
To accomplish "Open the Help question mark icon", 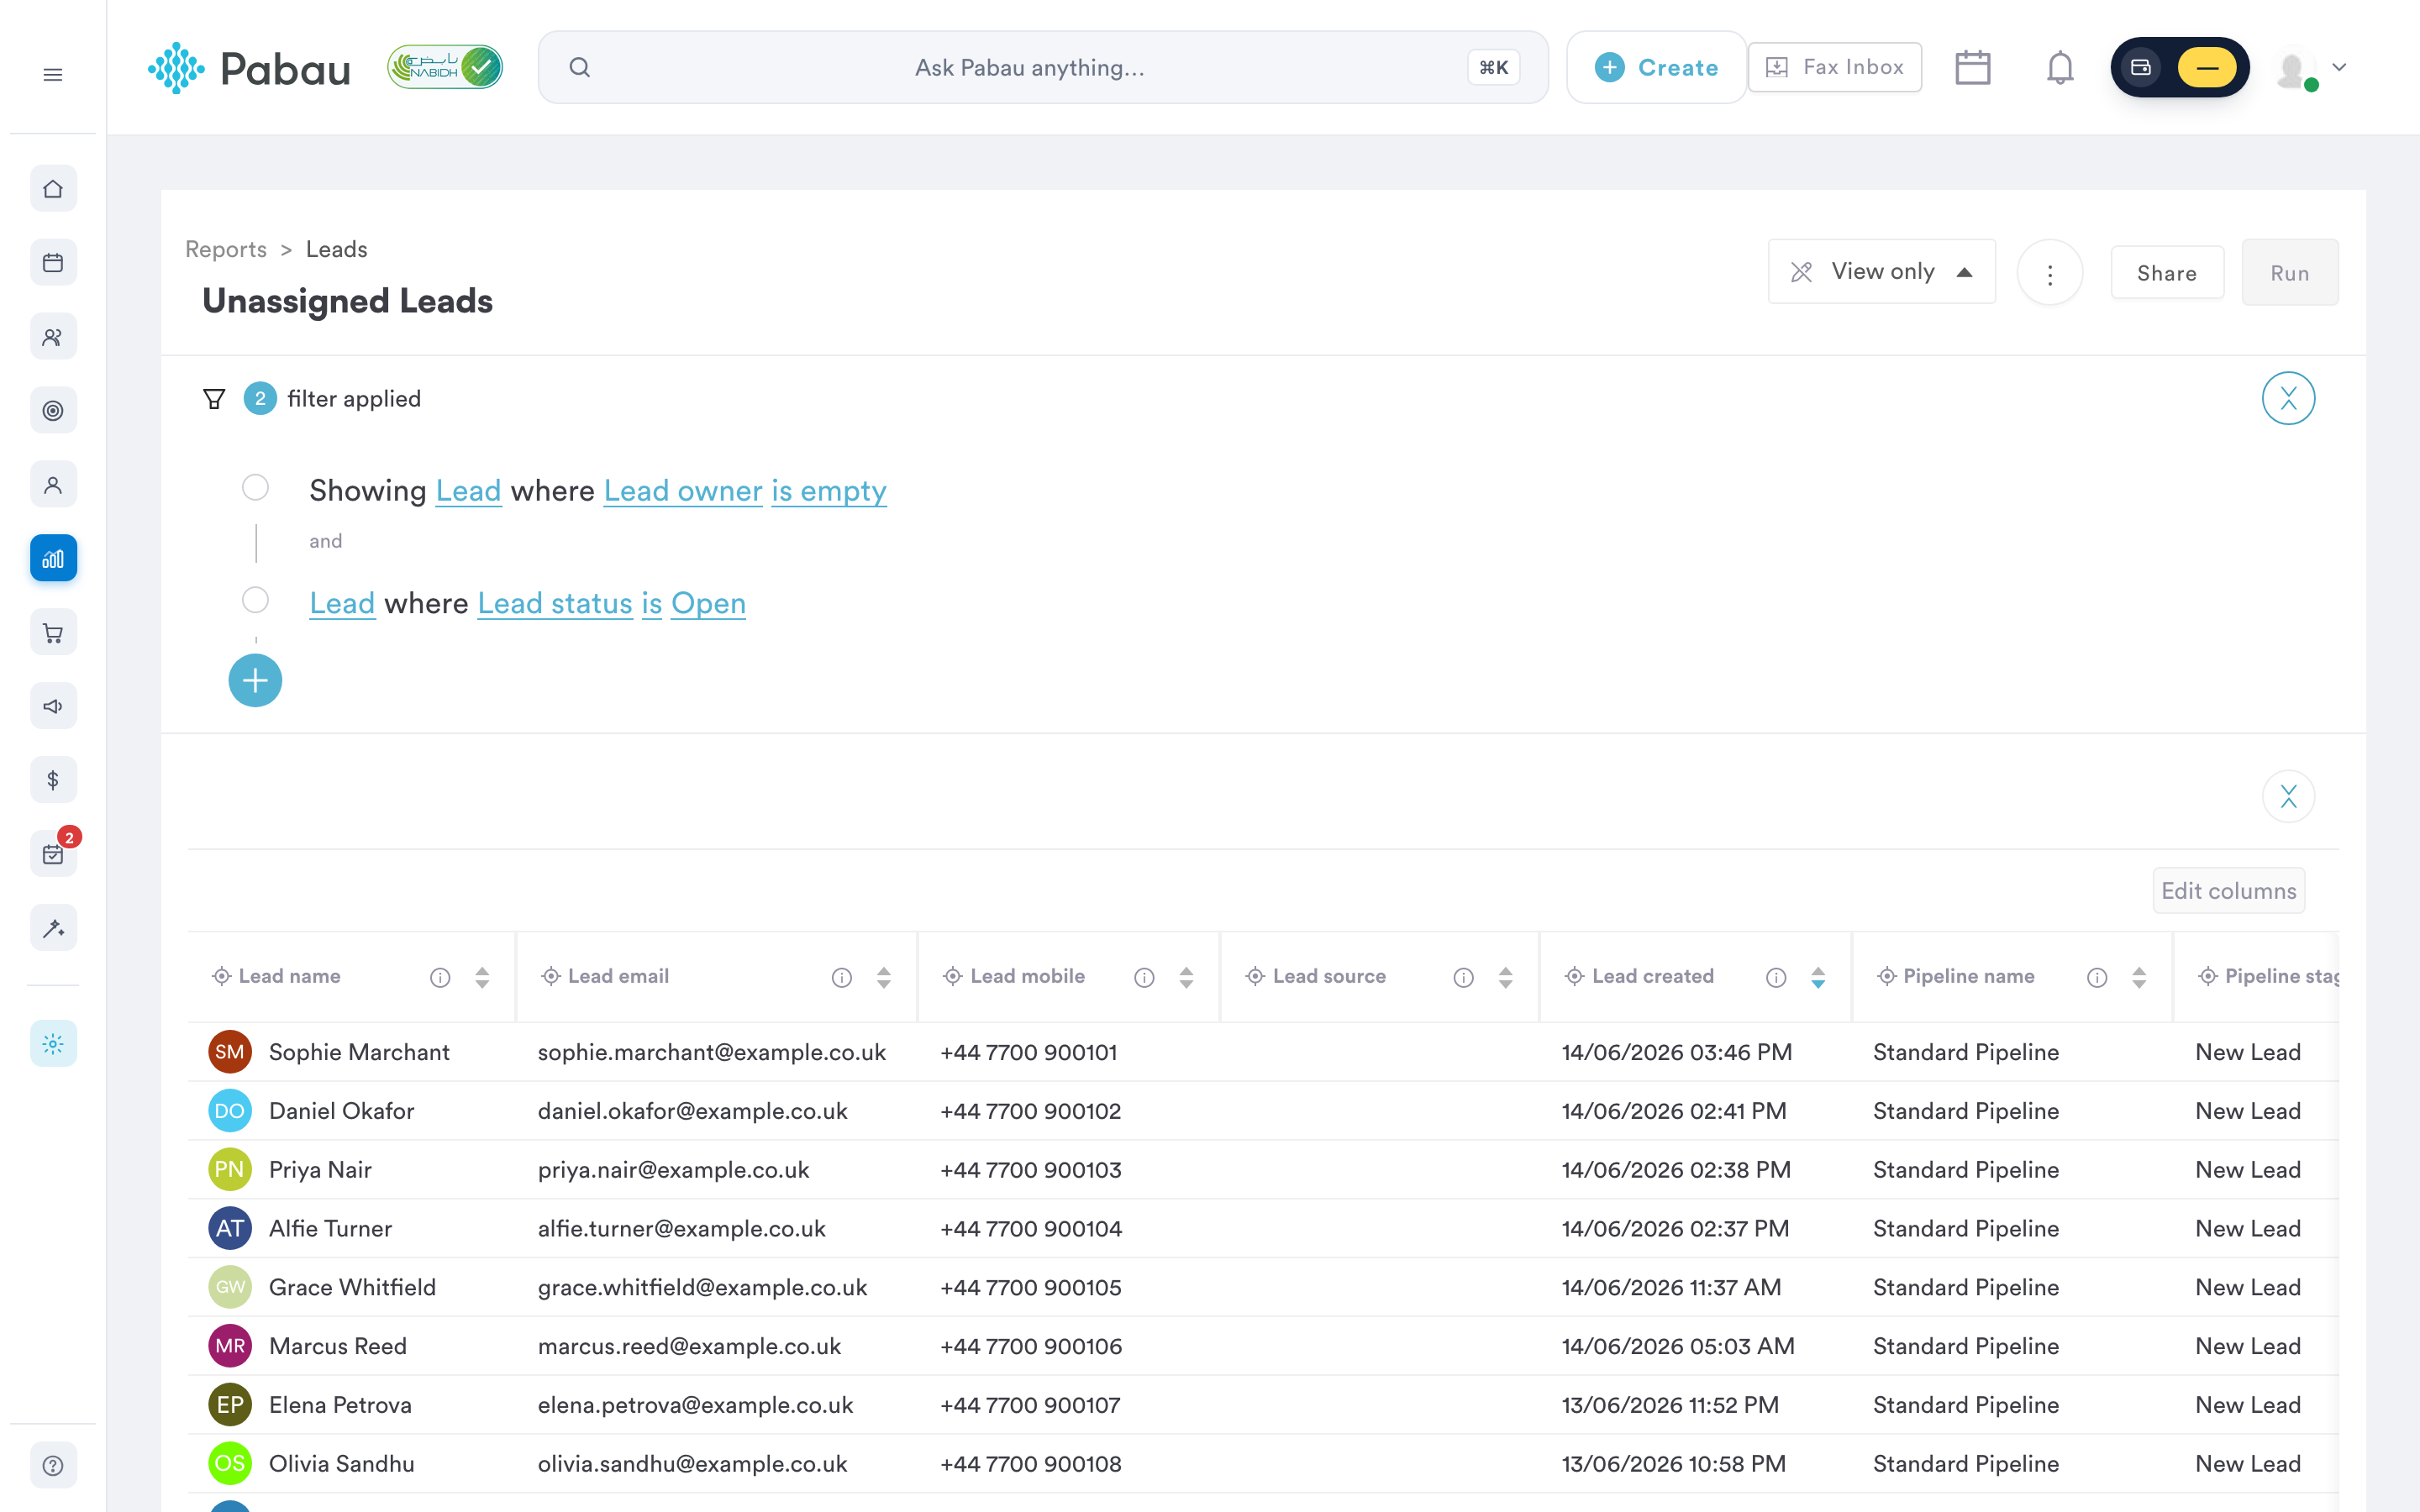I will 53,1466.
